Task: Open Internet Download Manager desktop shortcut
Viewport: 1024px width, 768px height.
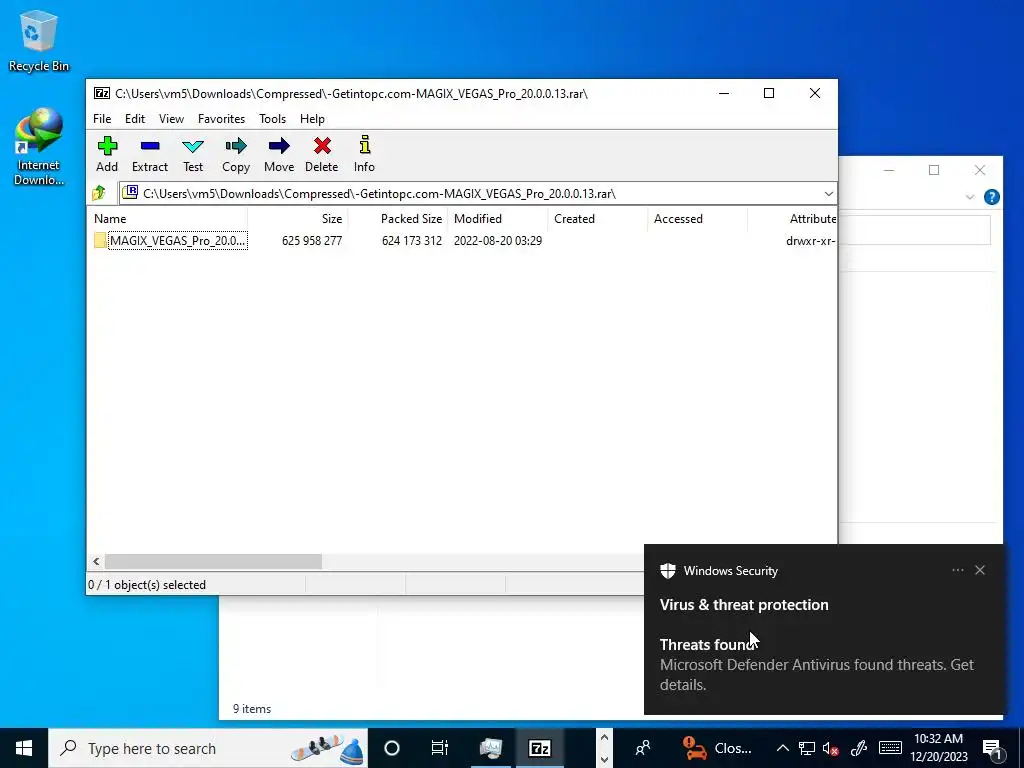Action: pos(39,147)
